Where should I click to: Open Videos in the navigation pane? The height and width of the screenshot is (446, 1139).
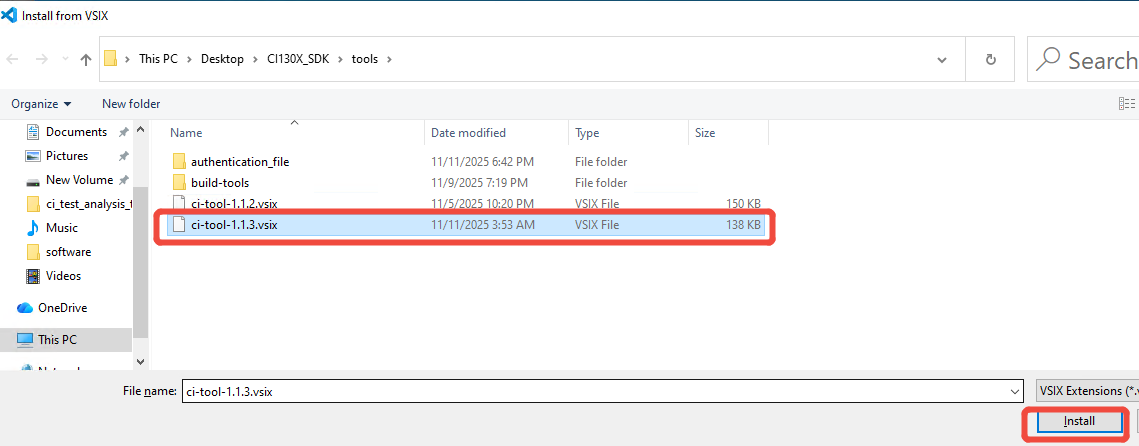63,276
